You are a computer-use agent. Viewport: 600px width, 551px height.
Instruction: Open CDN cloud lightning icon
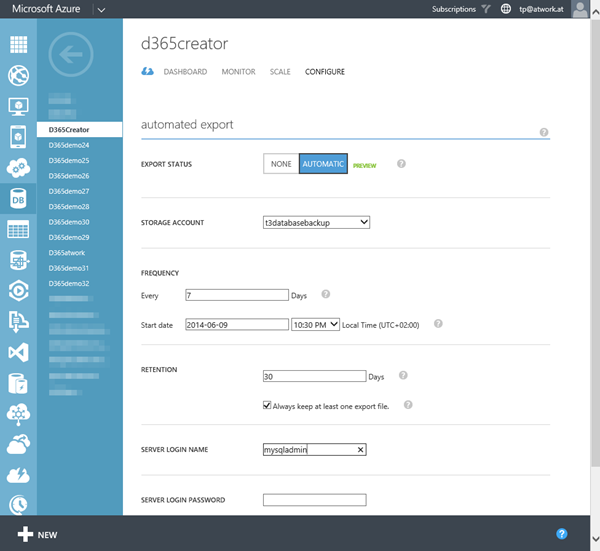pyautogui.click(x=18, y=475)
